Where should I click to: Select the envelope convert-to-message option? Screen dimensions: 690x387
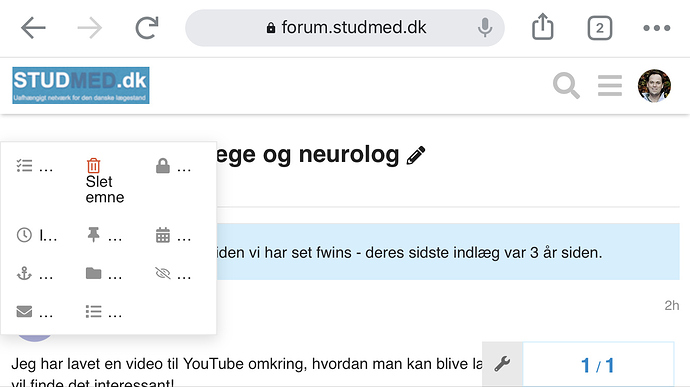[34, 312]
